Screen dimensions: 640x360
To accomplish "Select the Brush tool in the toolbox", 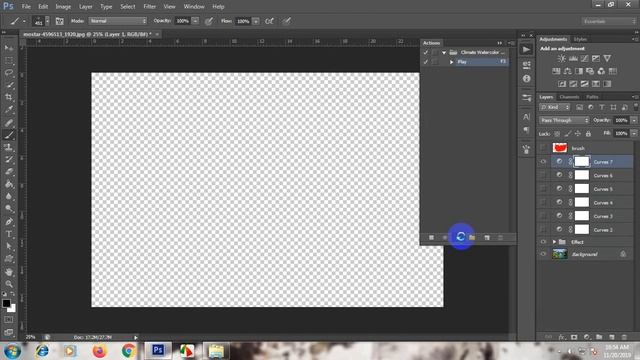I will [9, 135].
